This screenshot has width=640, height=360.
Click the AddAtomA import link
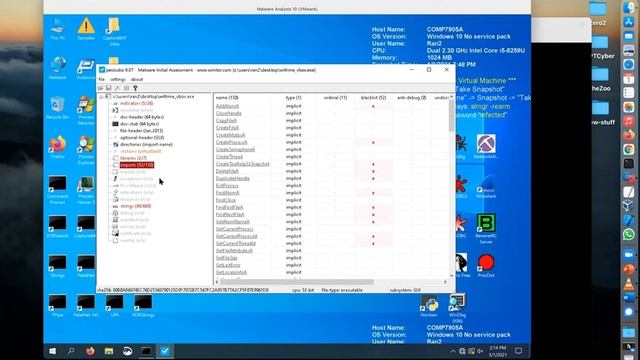[x=227, y=106]
